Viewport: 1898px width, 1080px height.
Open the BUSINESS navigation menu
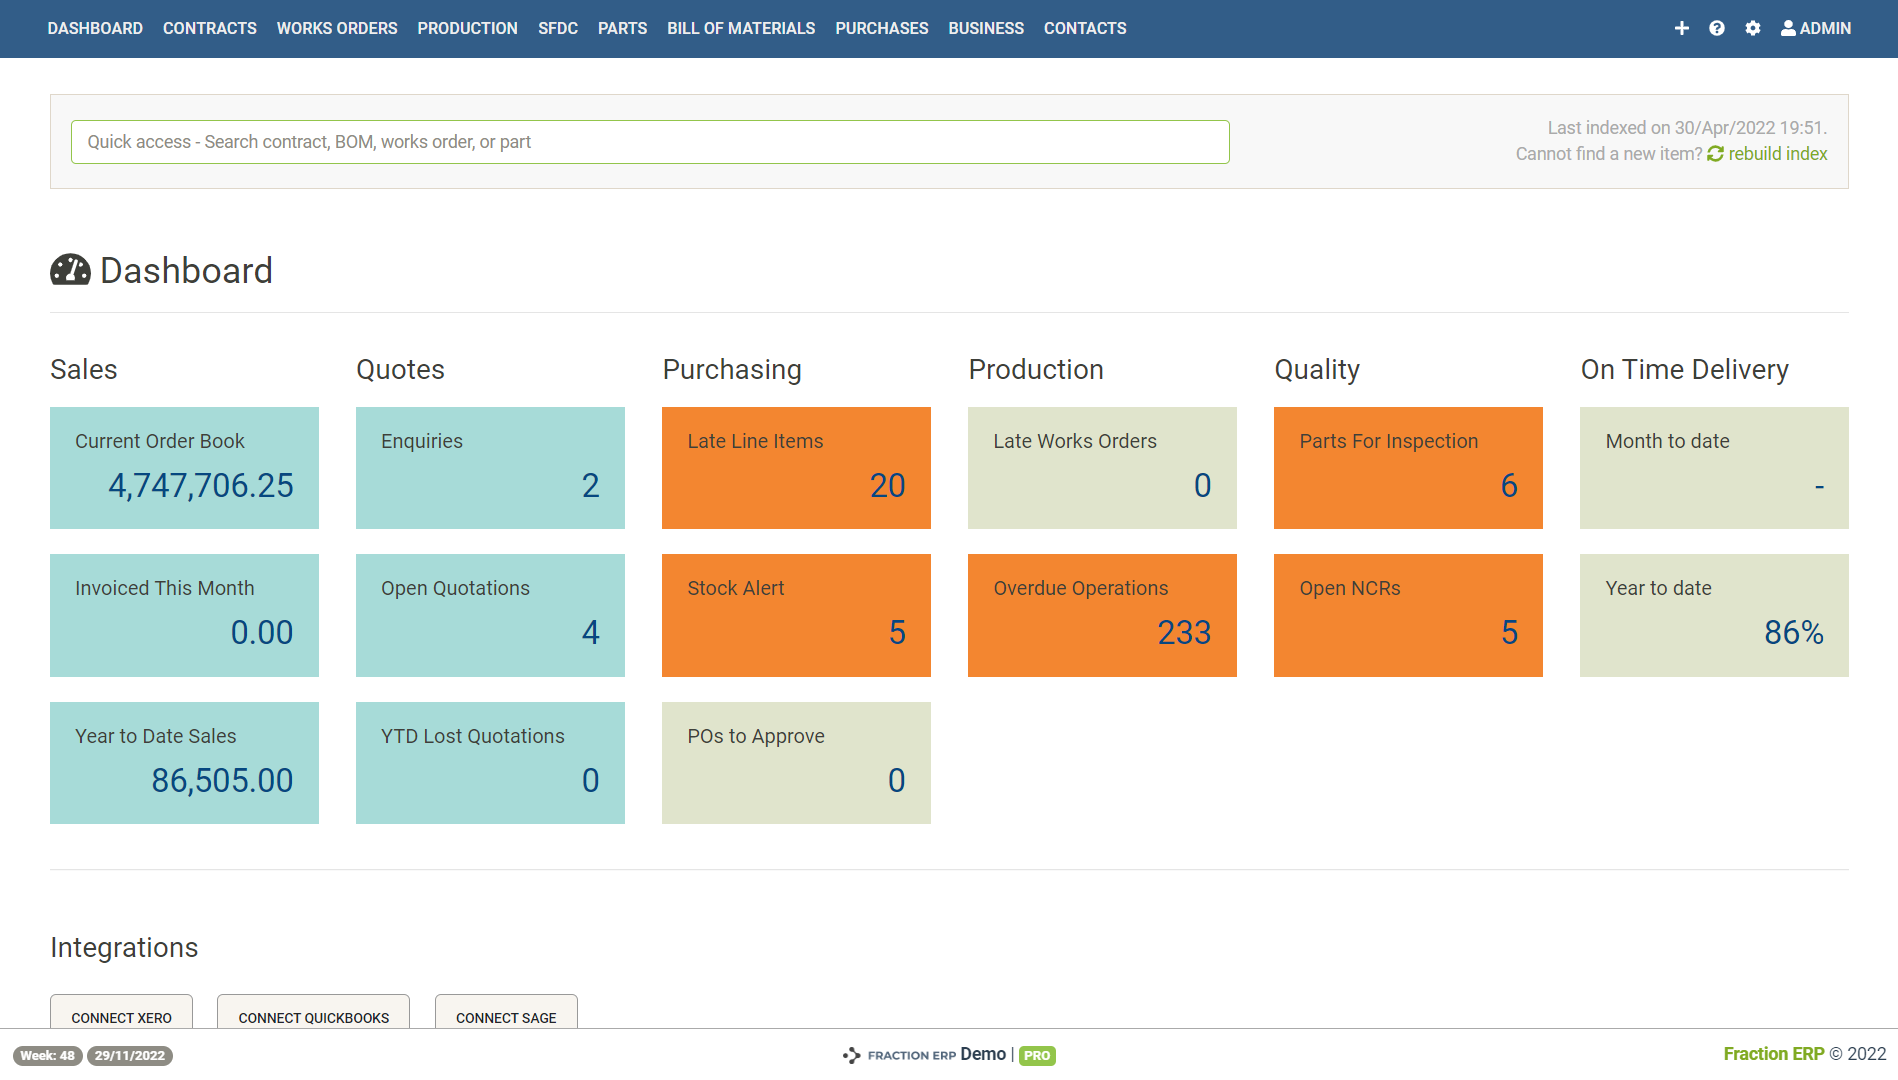(986, 28)
